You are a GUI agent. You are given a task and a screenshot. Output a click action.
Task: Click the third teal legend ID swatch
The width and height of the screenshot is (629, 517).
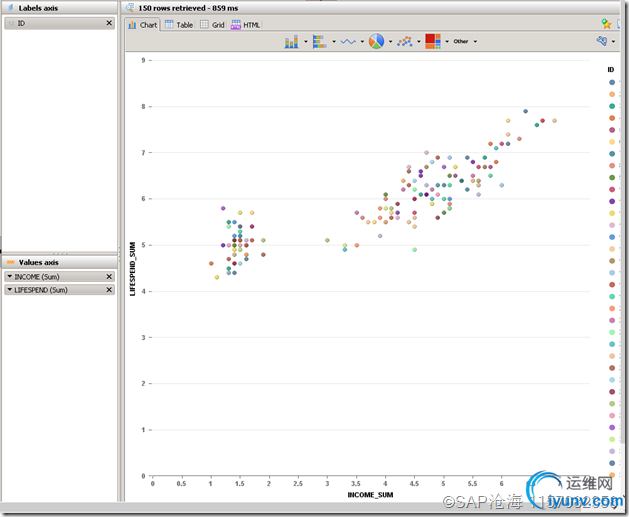[x=612, y=106]
